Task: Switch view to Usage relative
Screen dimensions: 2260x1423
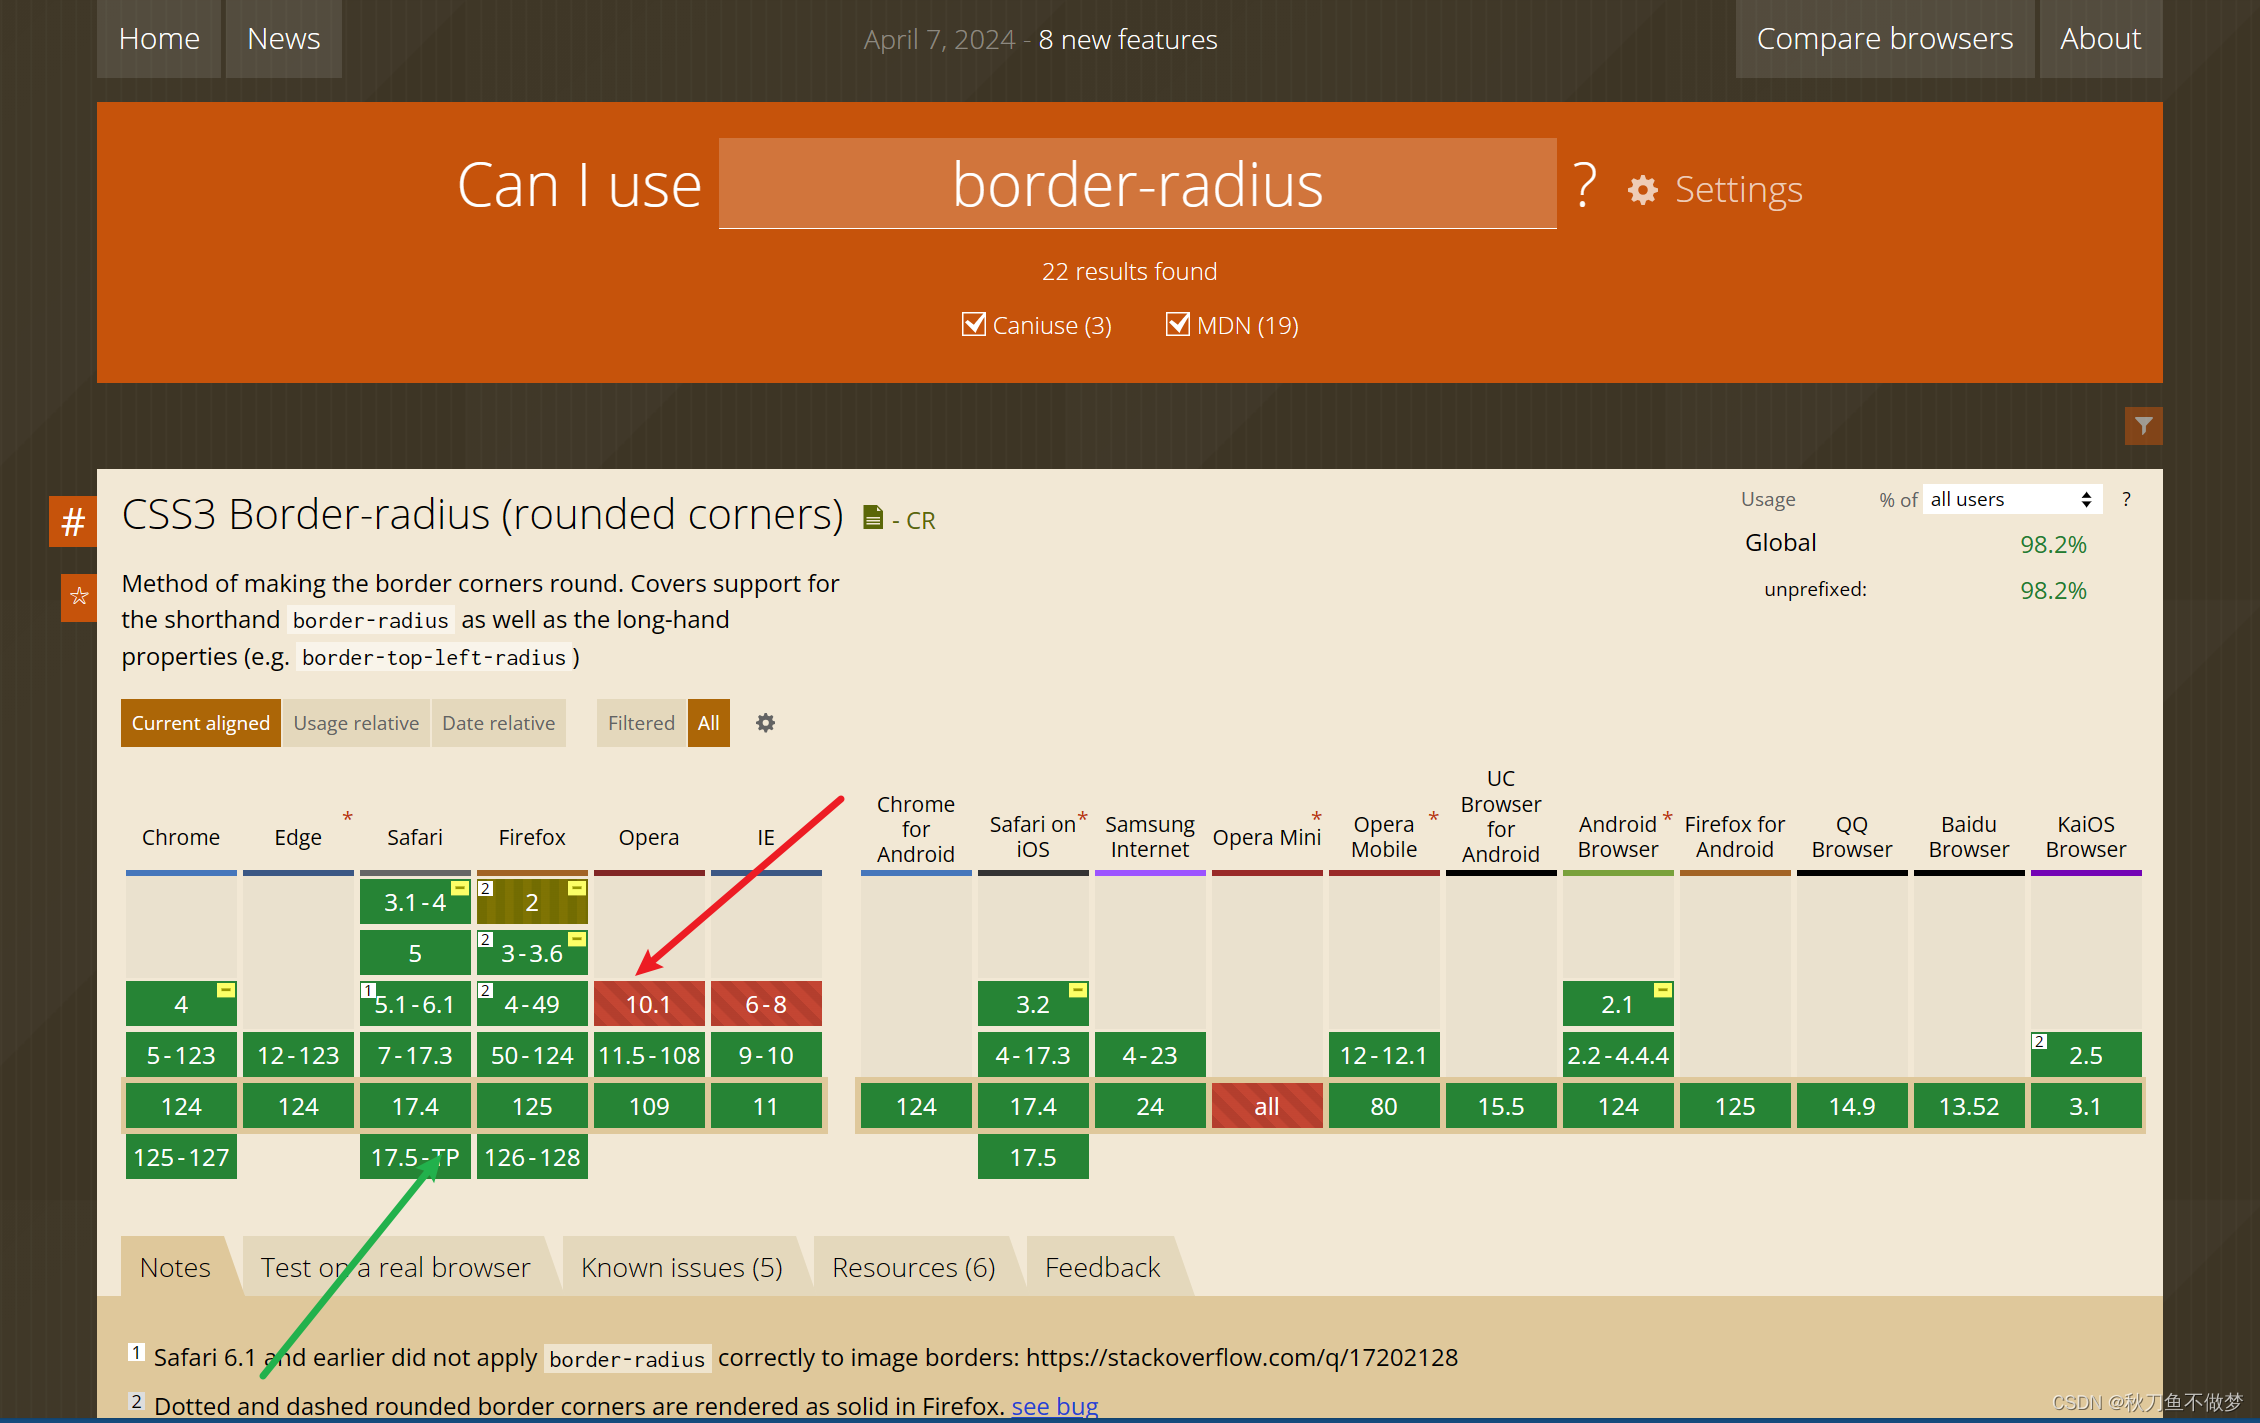Action: [356, 723]
